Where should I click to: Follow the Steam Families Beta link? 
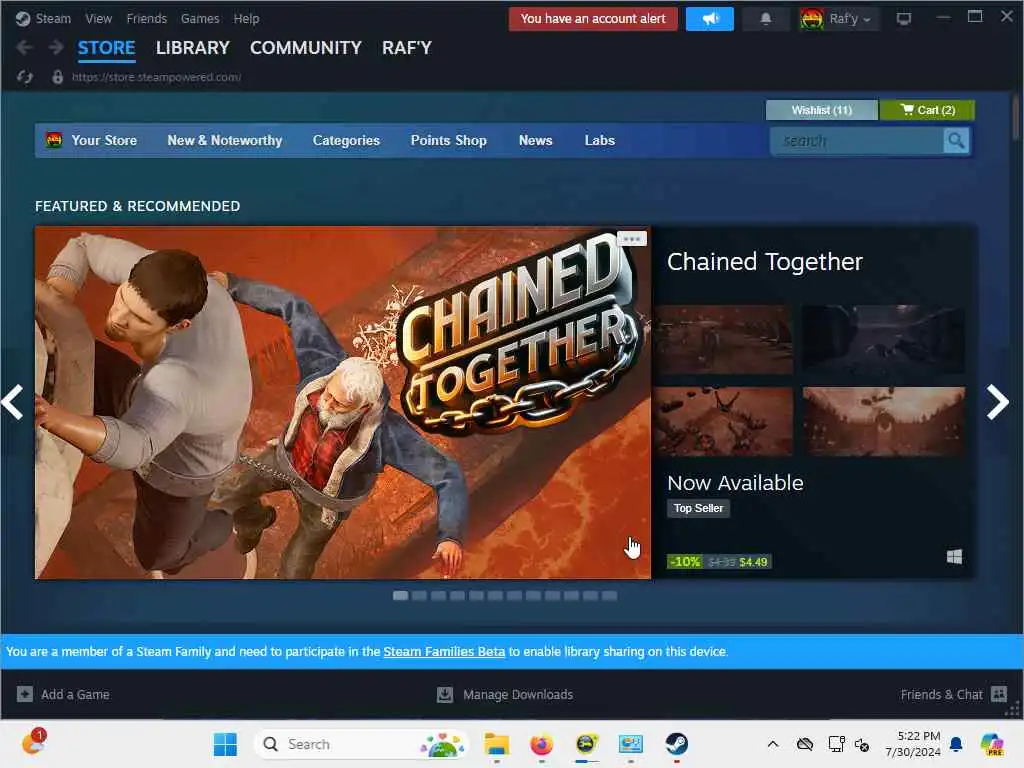444,651
